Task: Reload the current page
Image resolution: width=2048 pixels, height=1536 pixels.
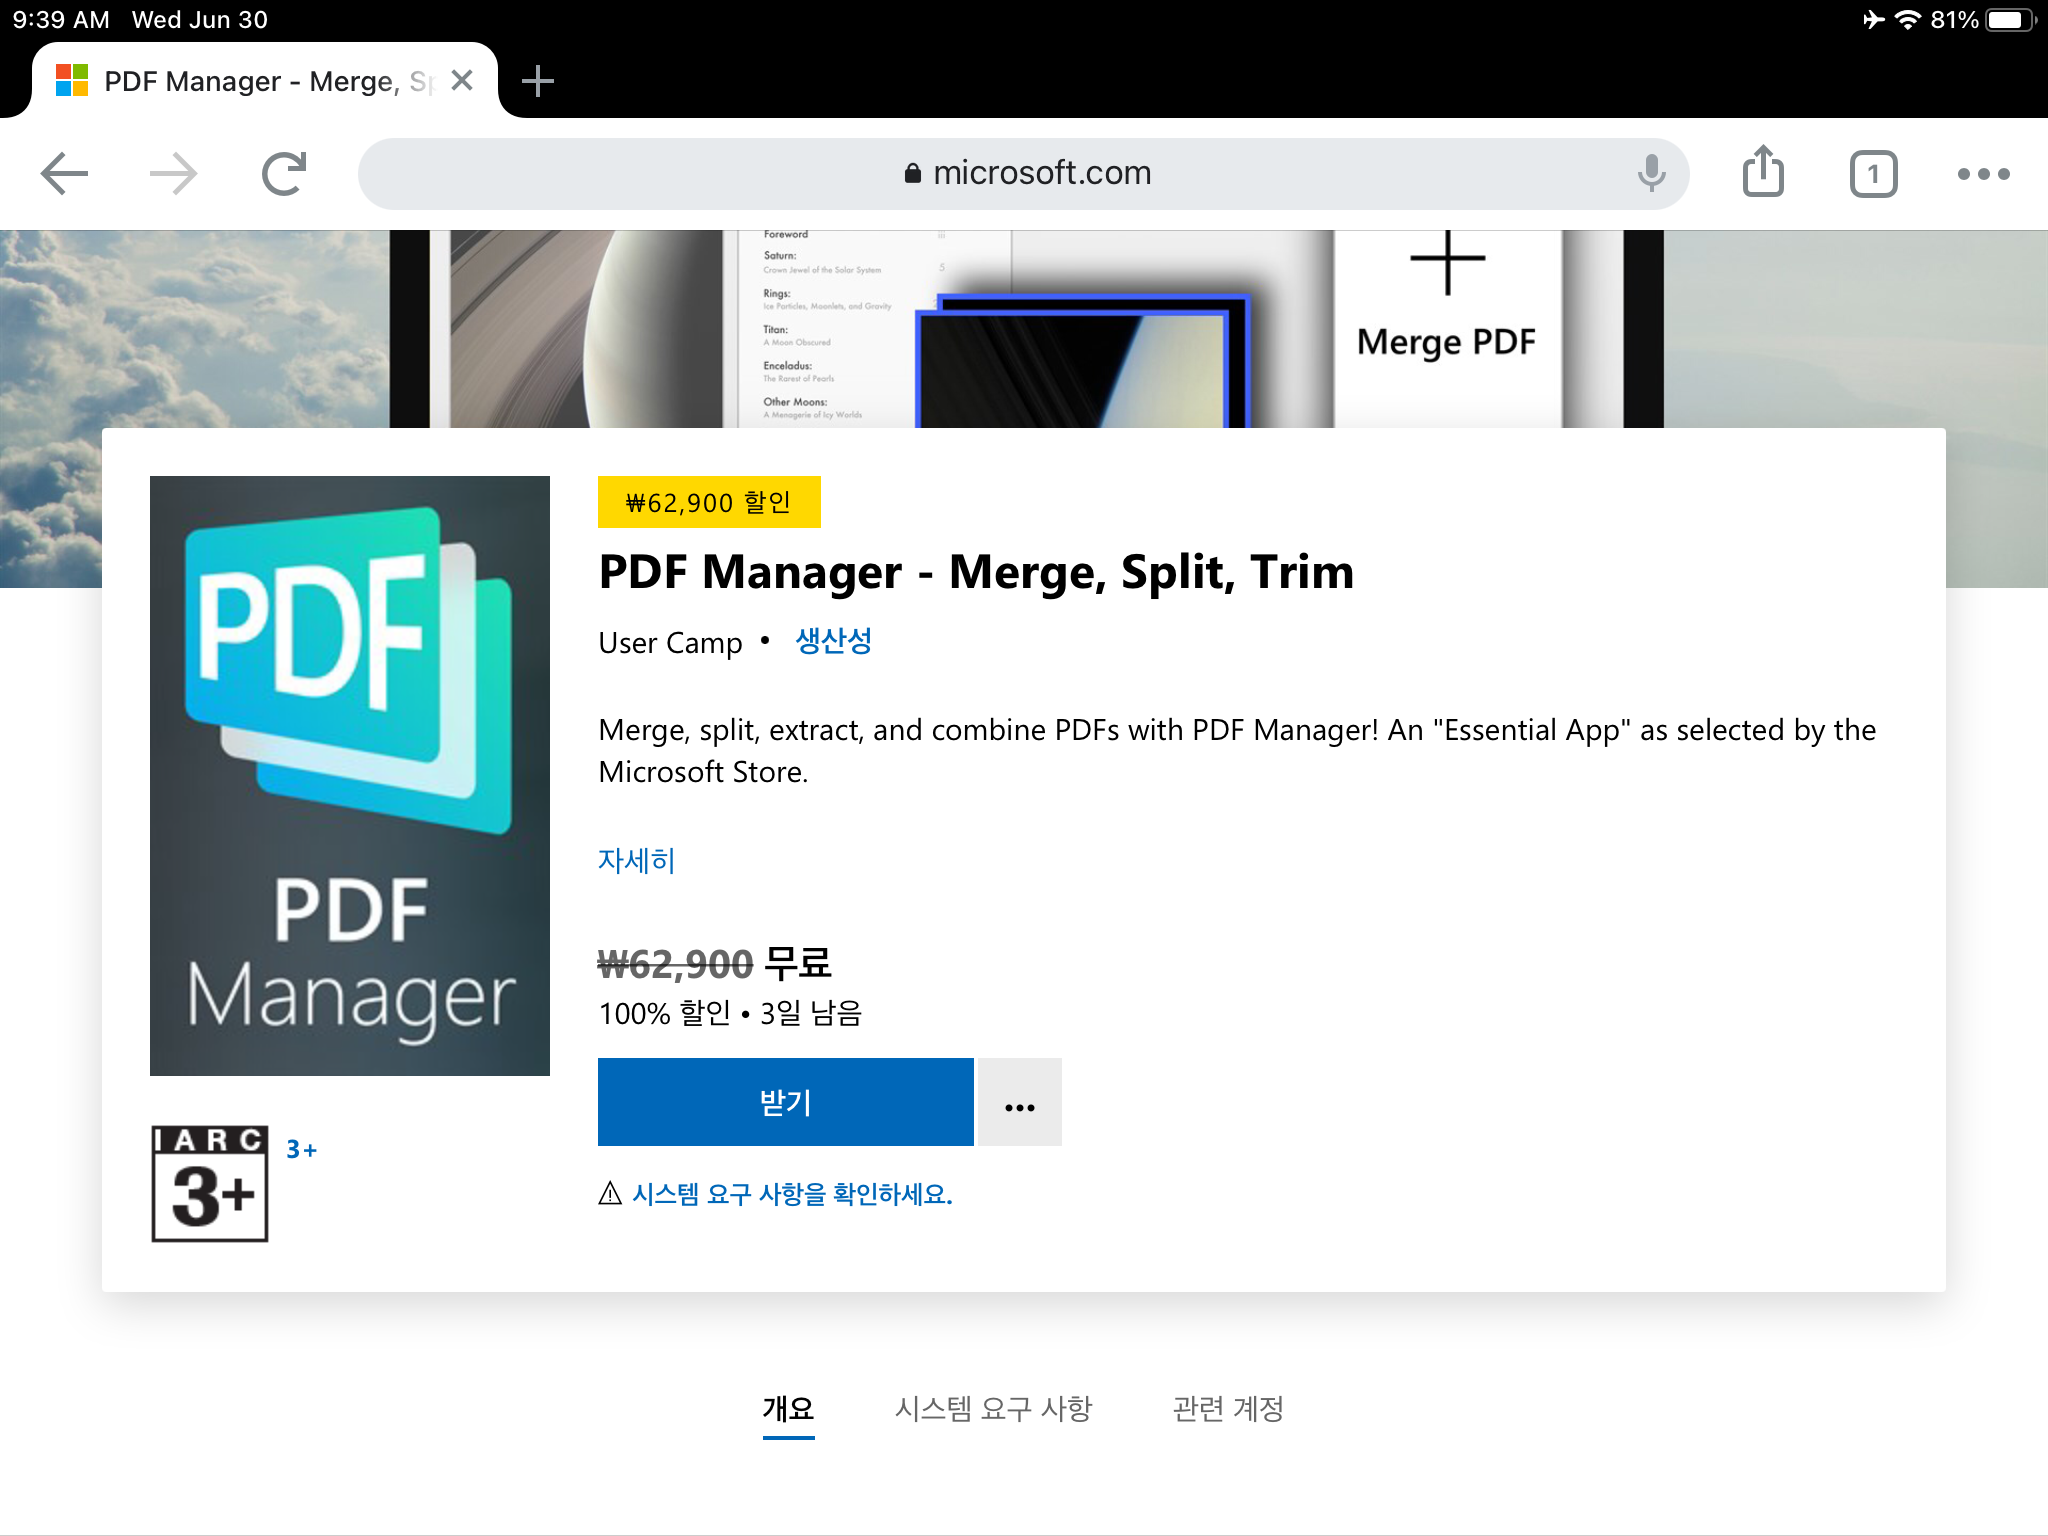Action: pos(284,174)
